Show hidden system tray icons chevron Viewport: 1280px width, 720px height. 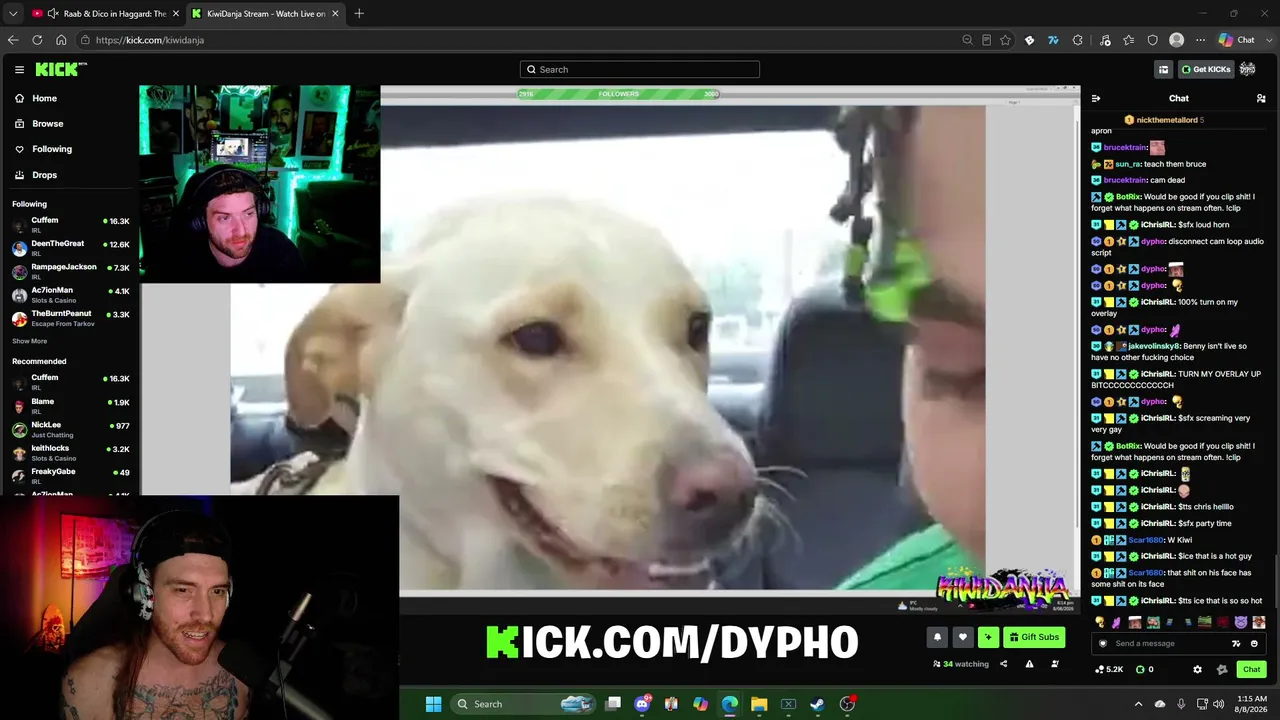(x=1140, y=704)
